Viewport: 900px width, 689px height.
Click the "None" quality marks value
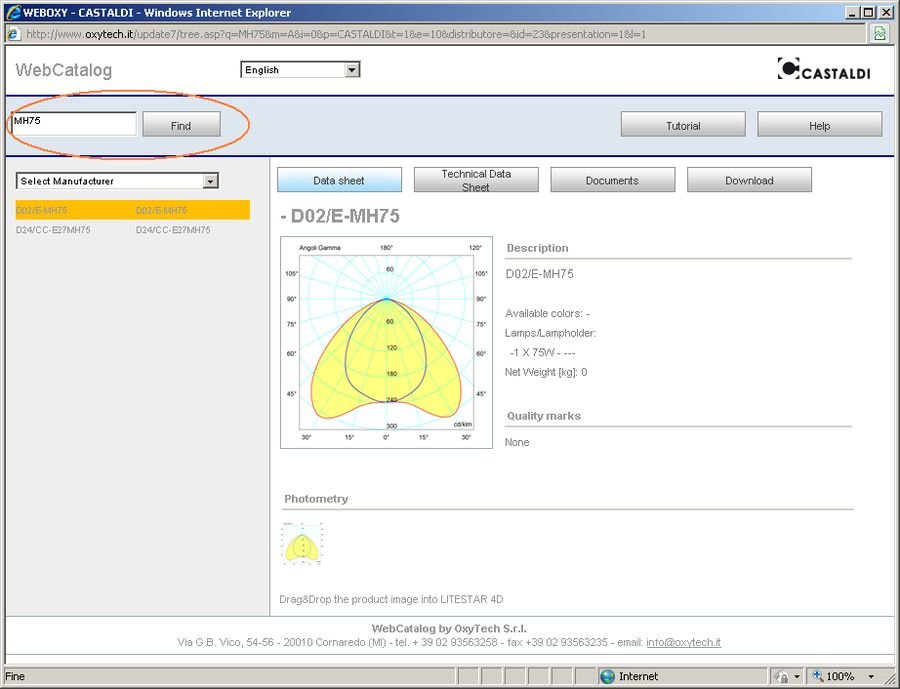(x=517, y=442)
